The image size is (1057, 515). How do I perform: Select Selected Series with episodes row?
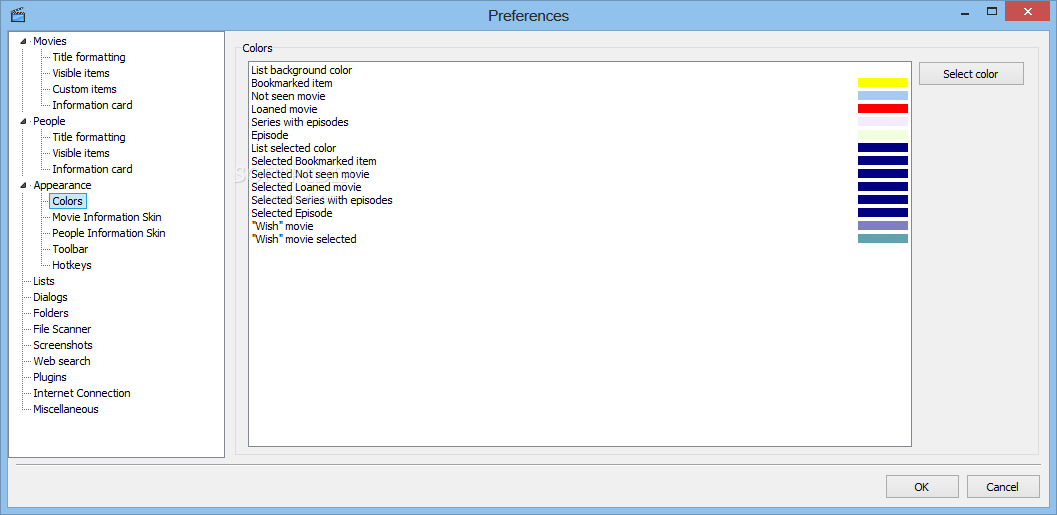[x=580, y=200]
